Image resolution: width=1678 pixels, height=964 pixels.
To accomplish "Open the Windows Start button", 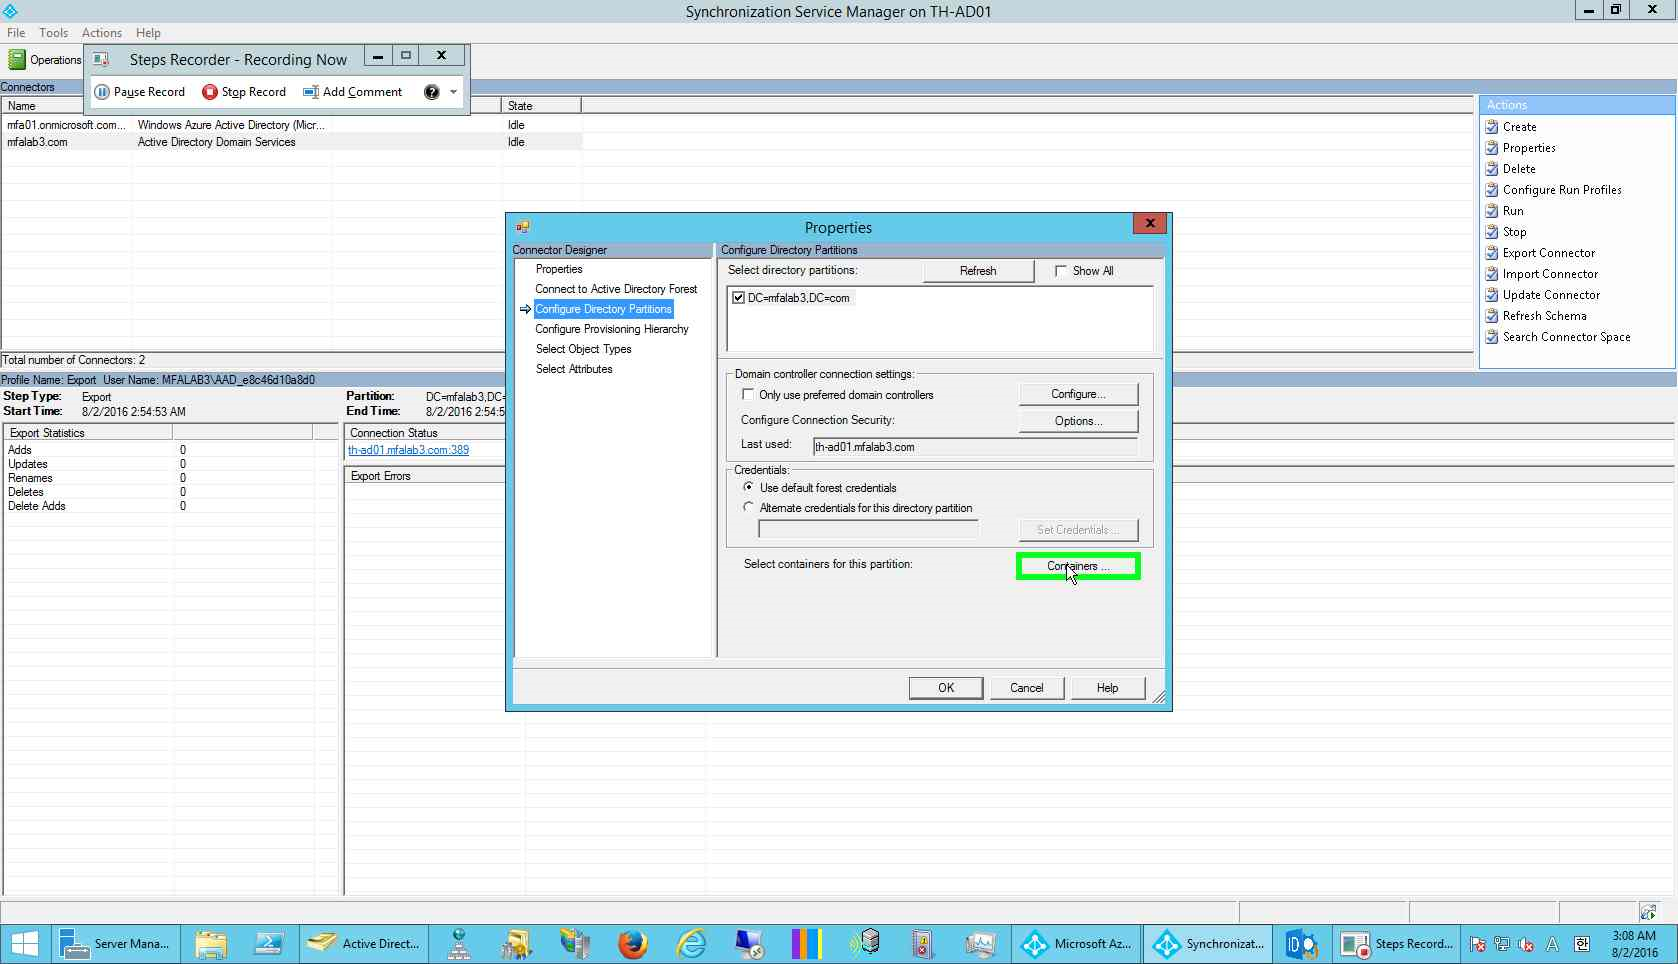I will pos(24,944).
